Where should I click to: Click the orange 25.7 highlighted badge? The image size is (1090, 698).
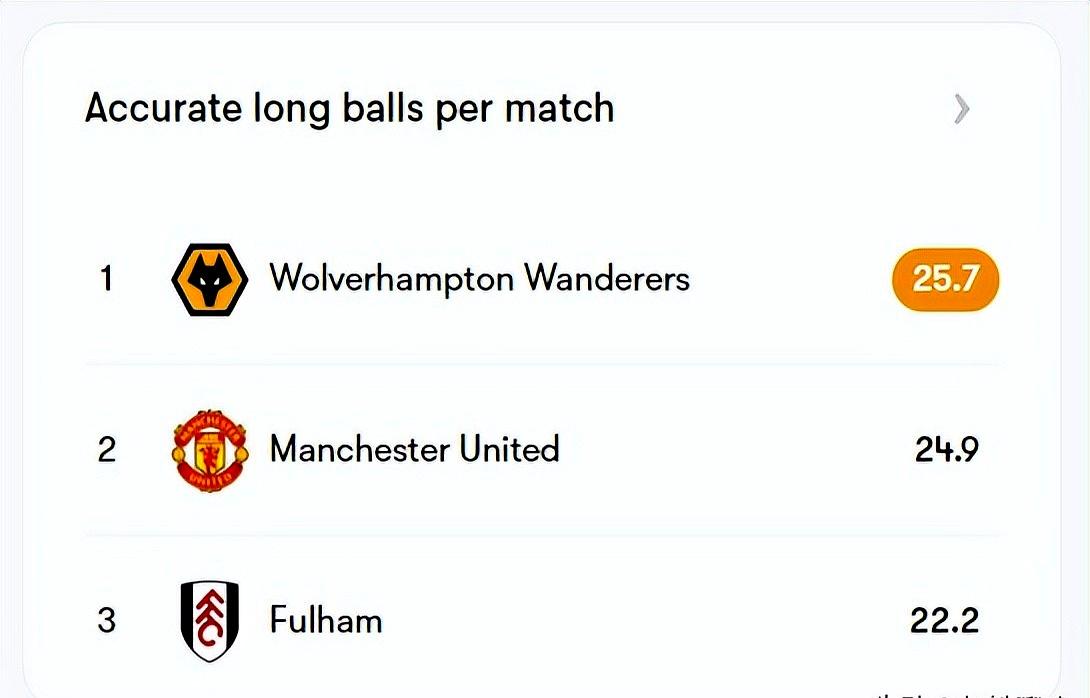tap(945, 279)
